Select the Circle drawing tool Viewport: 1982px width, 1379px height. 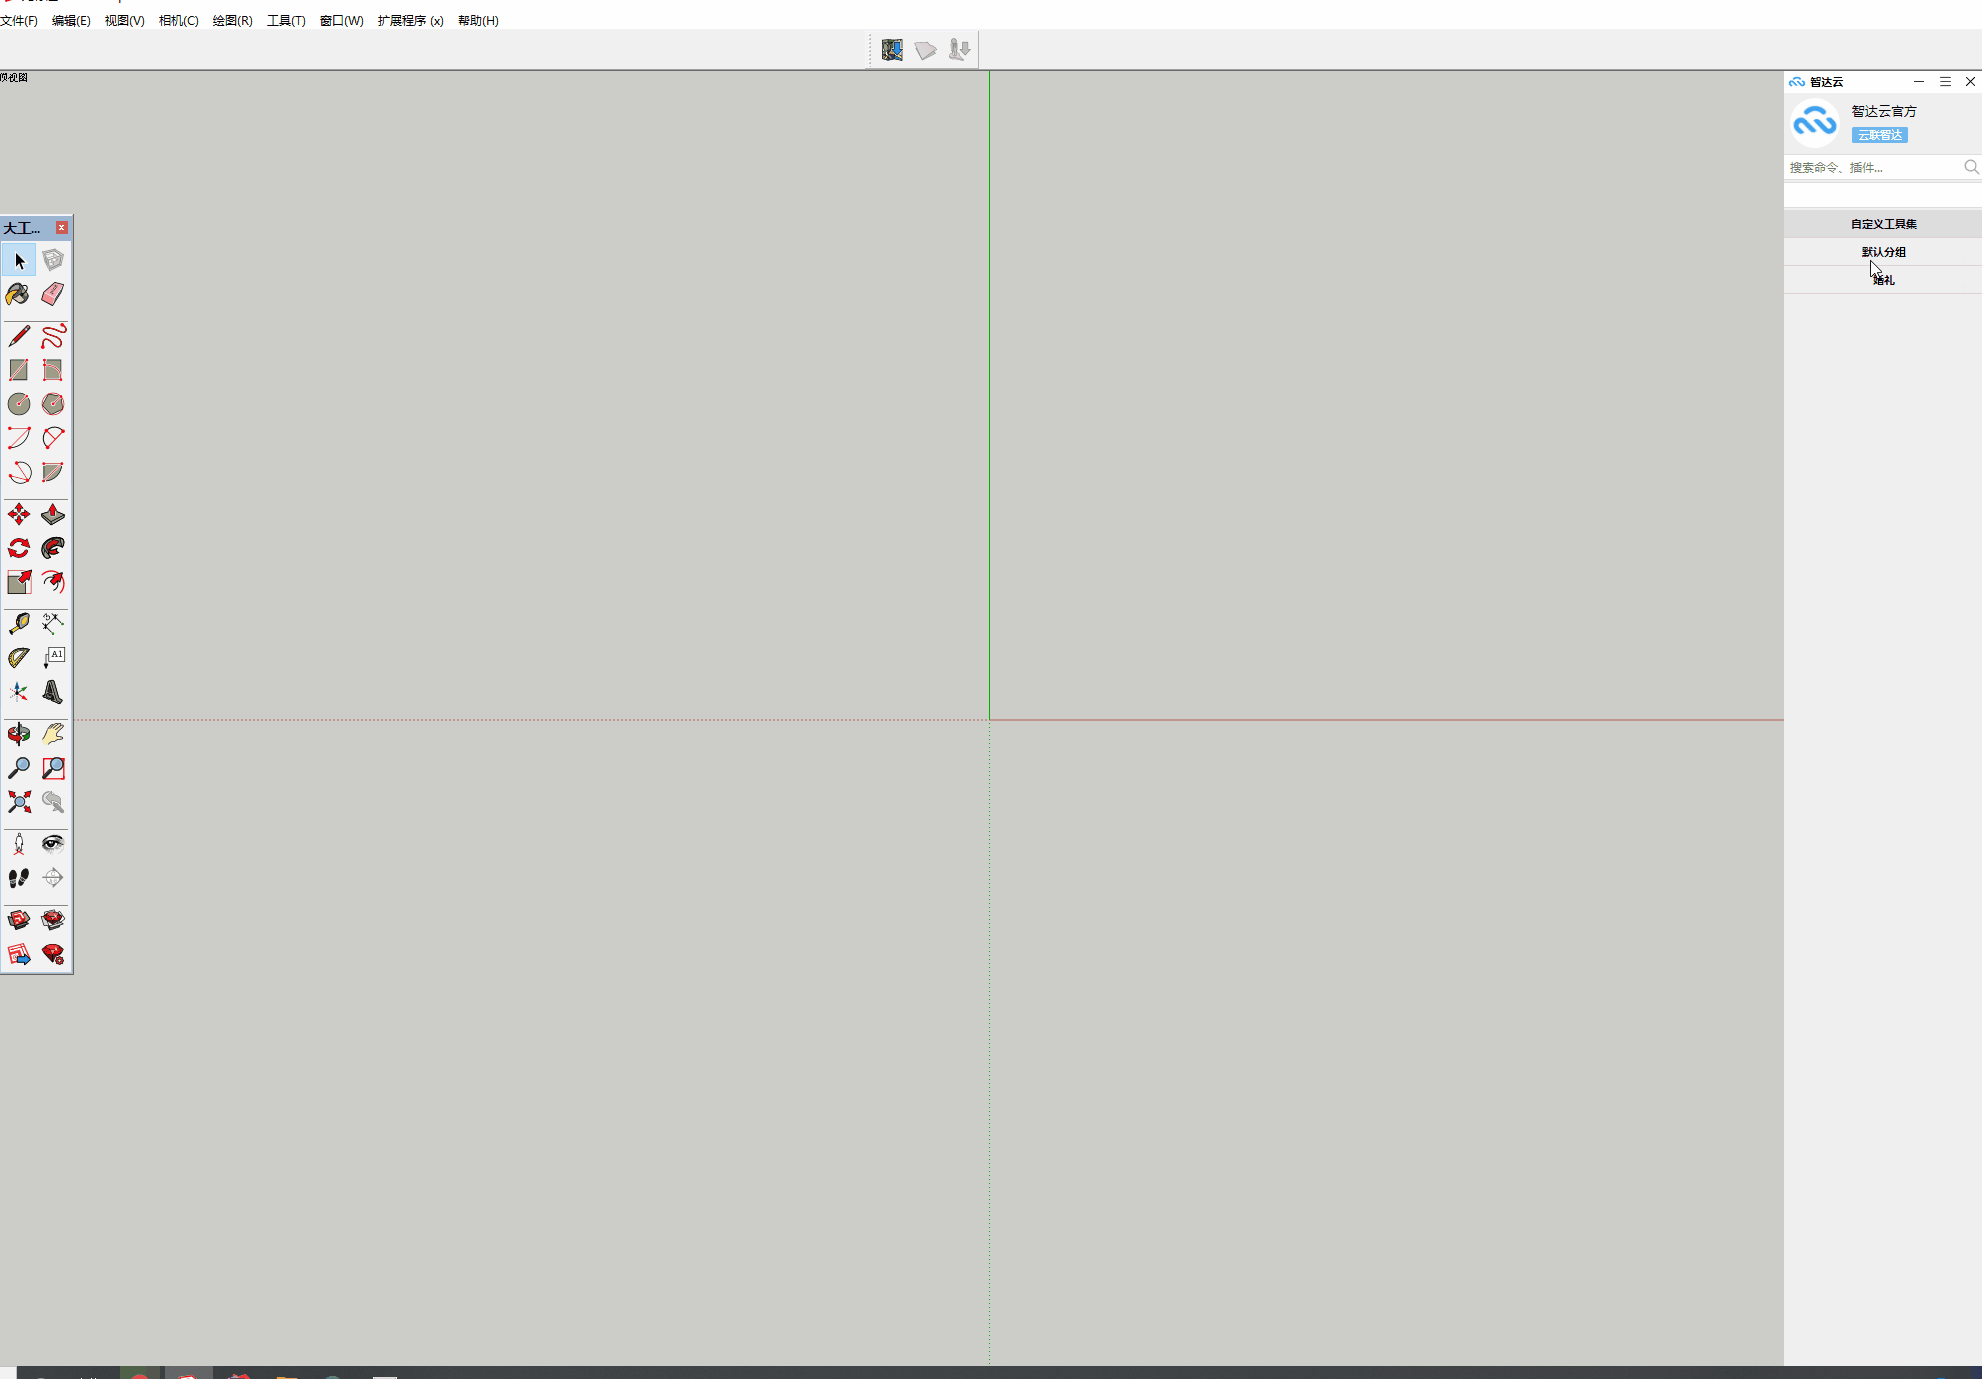coord(18,404)
